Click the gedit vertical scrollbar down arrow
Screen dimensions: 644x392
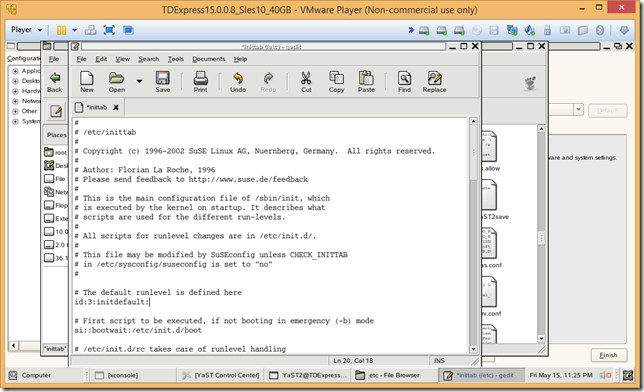pos(473,349)
